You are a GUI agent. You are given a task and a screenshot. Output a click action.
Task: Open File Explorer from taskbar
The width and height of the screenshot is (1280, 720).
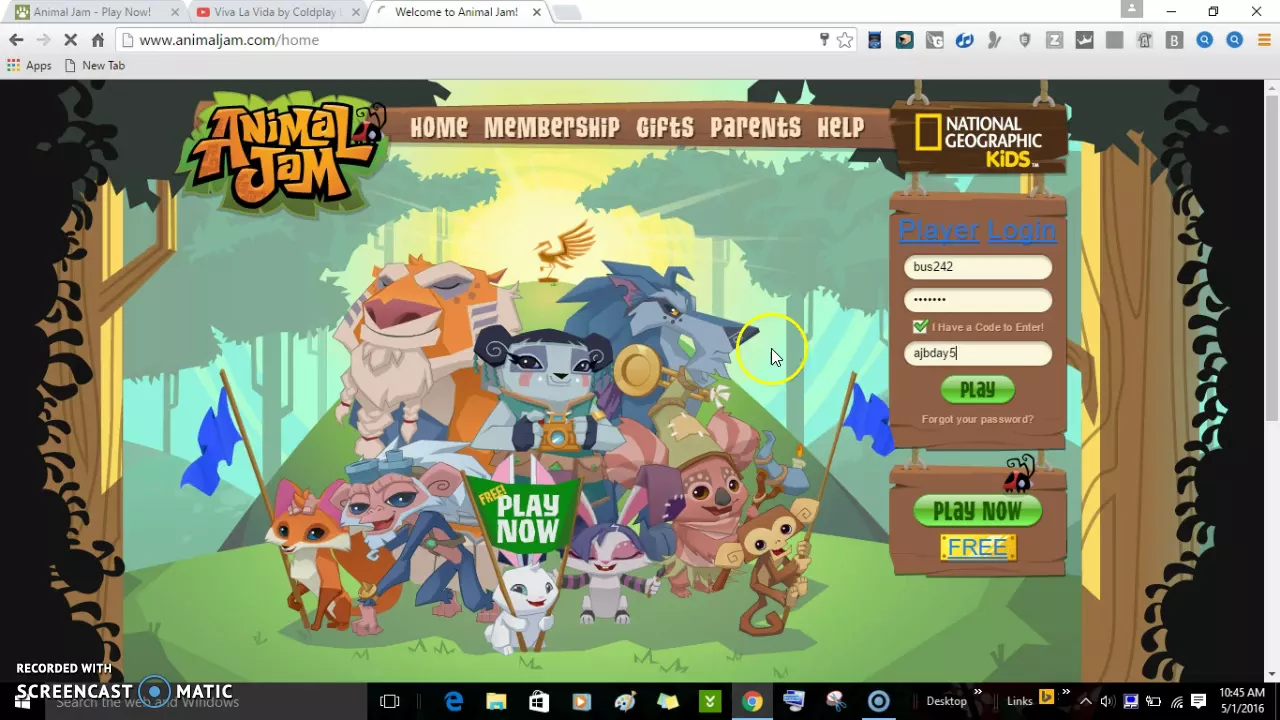point(496,701)
